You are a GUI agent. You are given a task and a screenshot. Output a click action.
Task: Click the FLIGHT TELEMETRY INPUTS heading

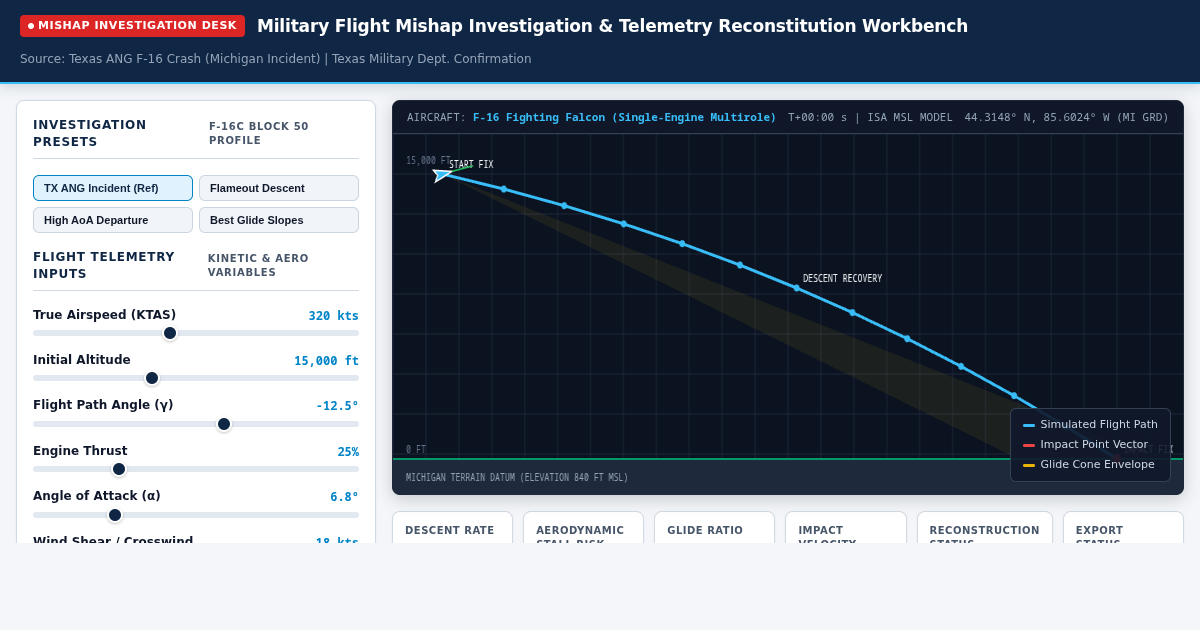[x=104, y=265]
